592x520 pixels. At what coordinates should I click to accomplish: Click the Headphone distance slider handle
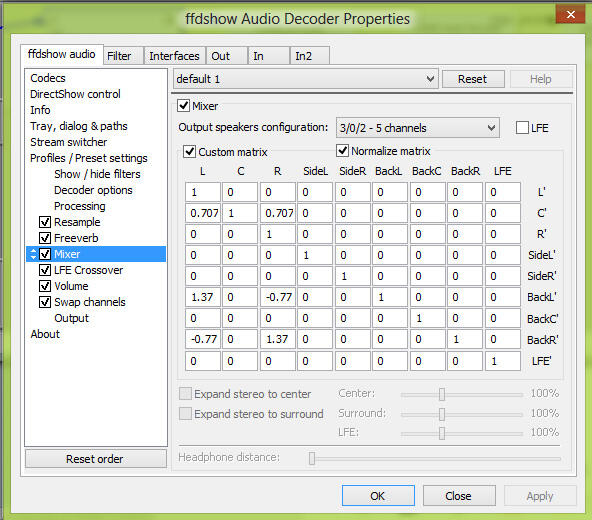[x=312, y=458]
